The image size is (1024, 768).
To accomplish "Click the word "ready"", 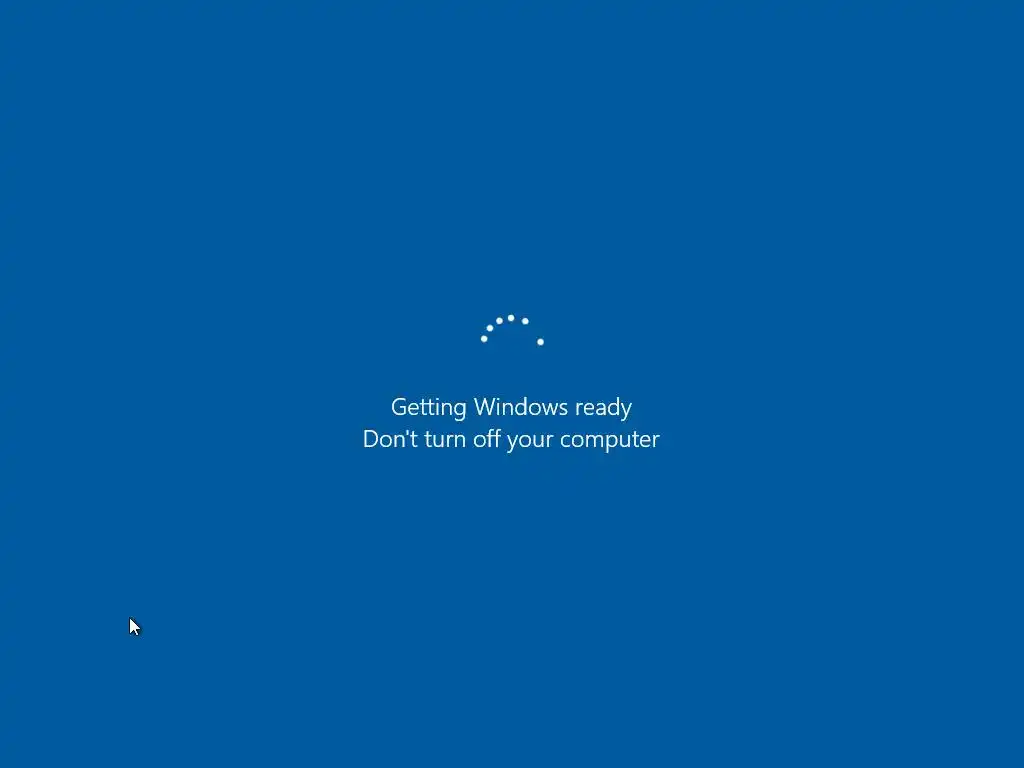I will coord(603,408).
